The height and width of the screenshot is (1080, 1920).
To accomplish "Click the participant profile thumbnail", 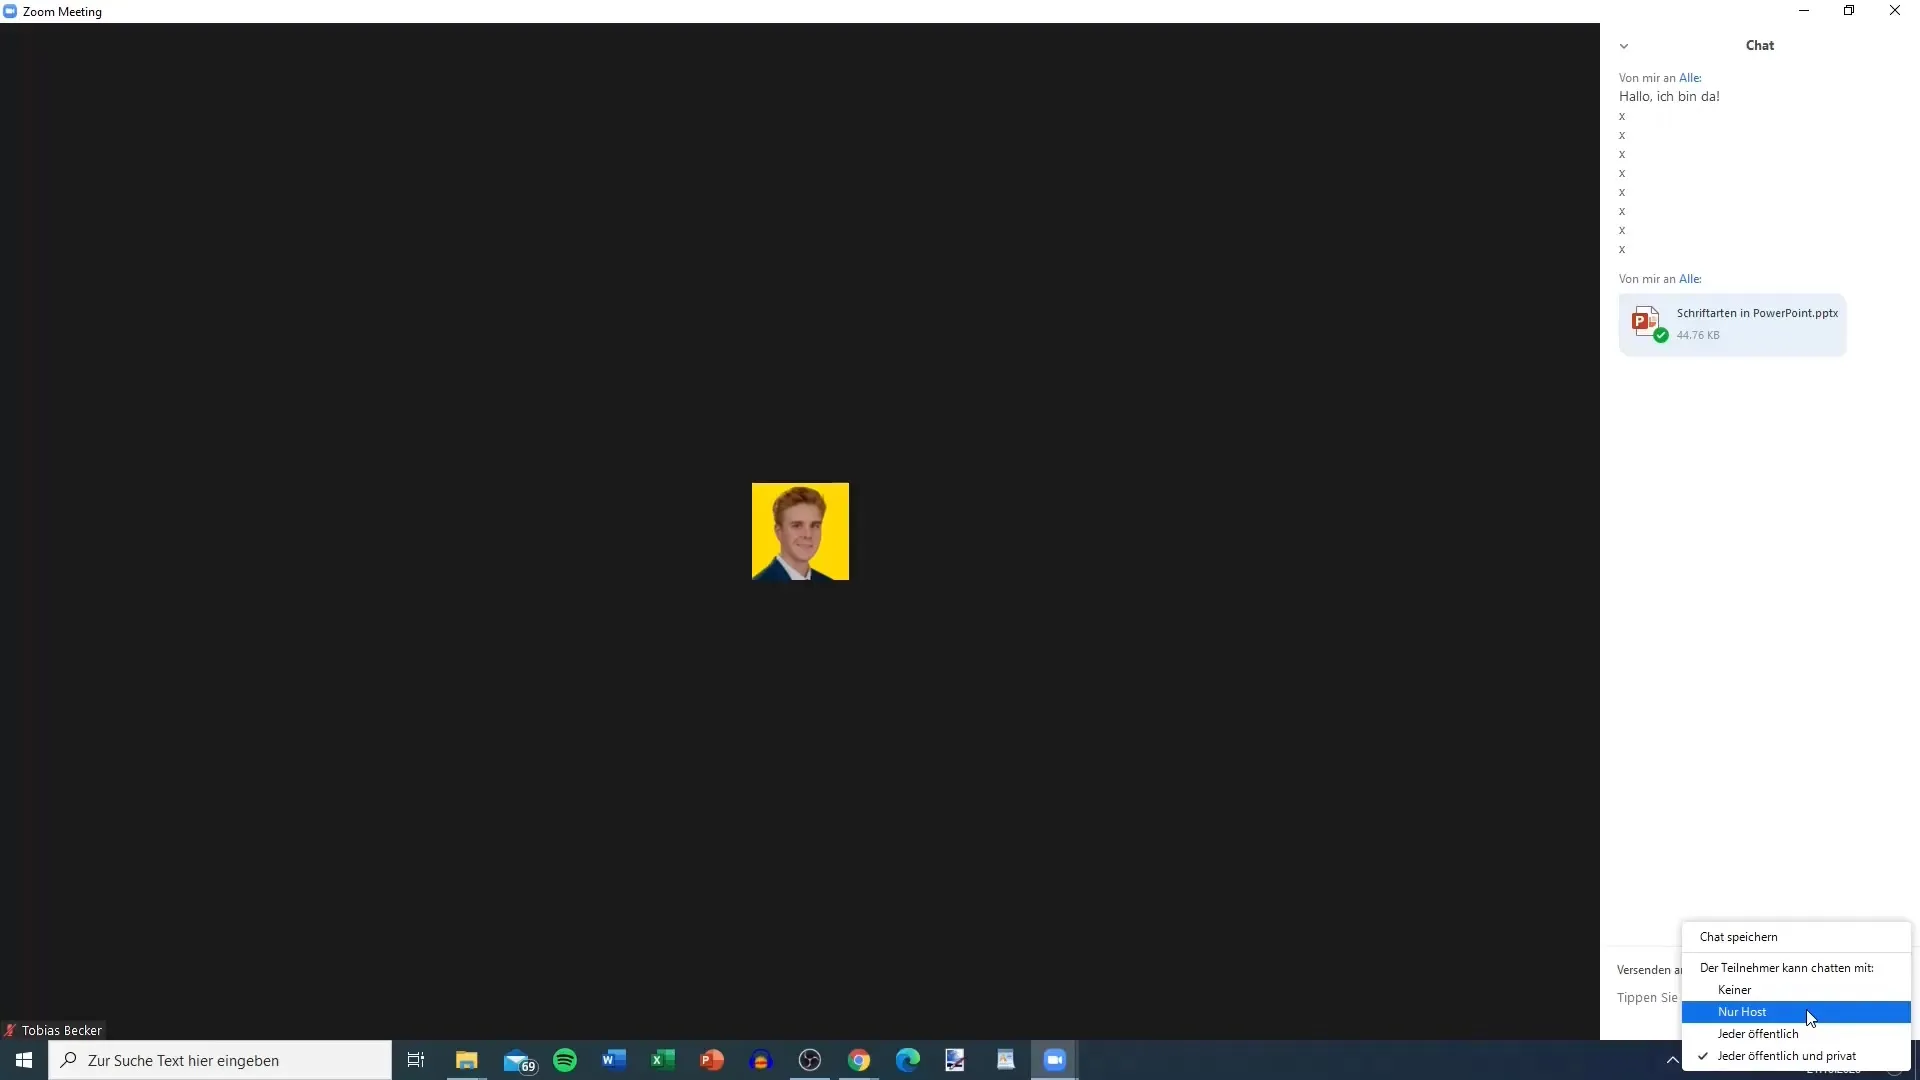I will click(x=800, y=531).
